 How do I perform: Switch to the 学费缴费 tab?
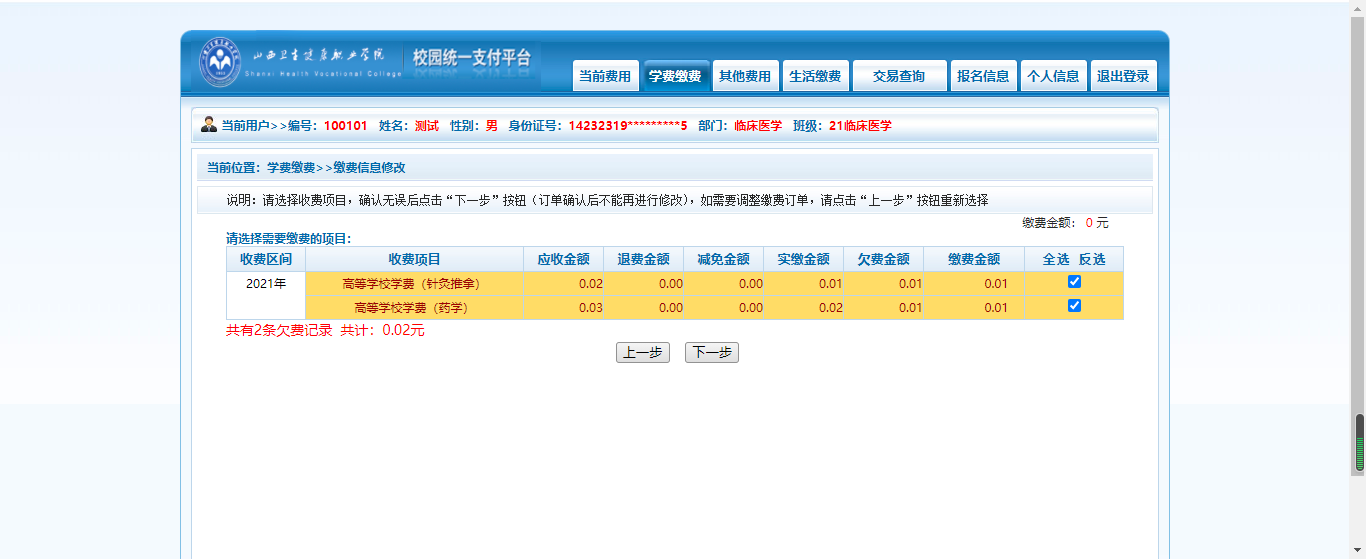[676, 76]
